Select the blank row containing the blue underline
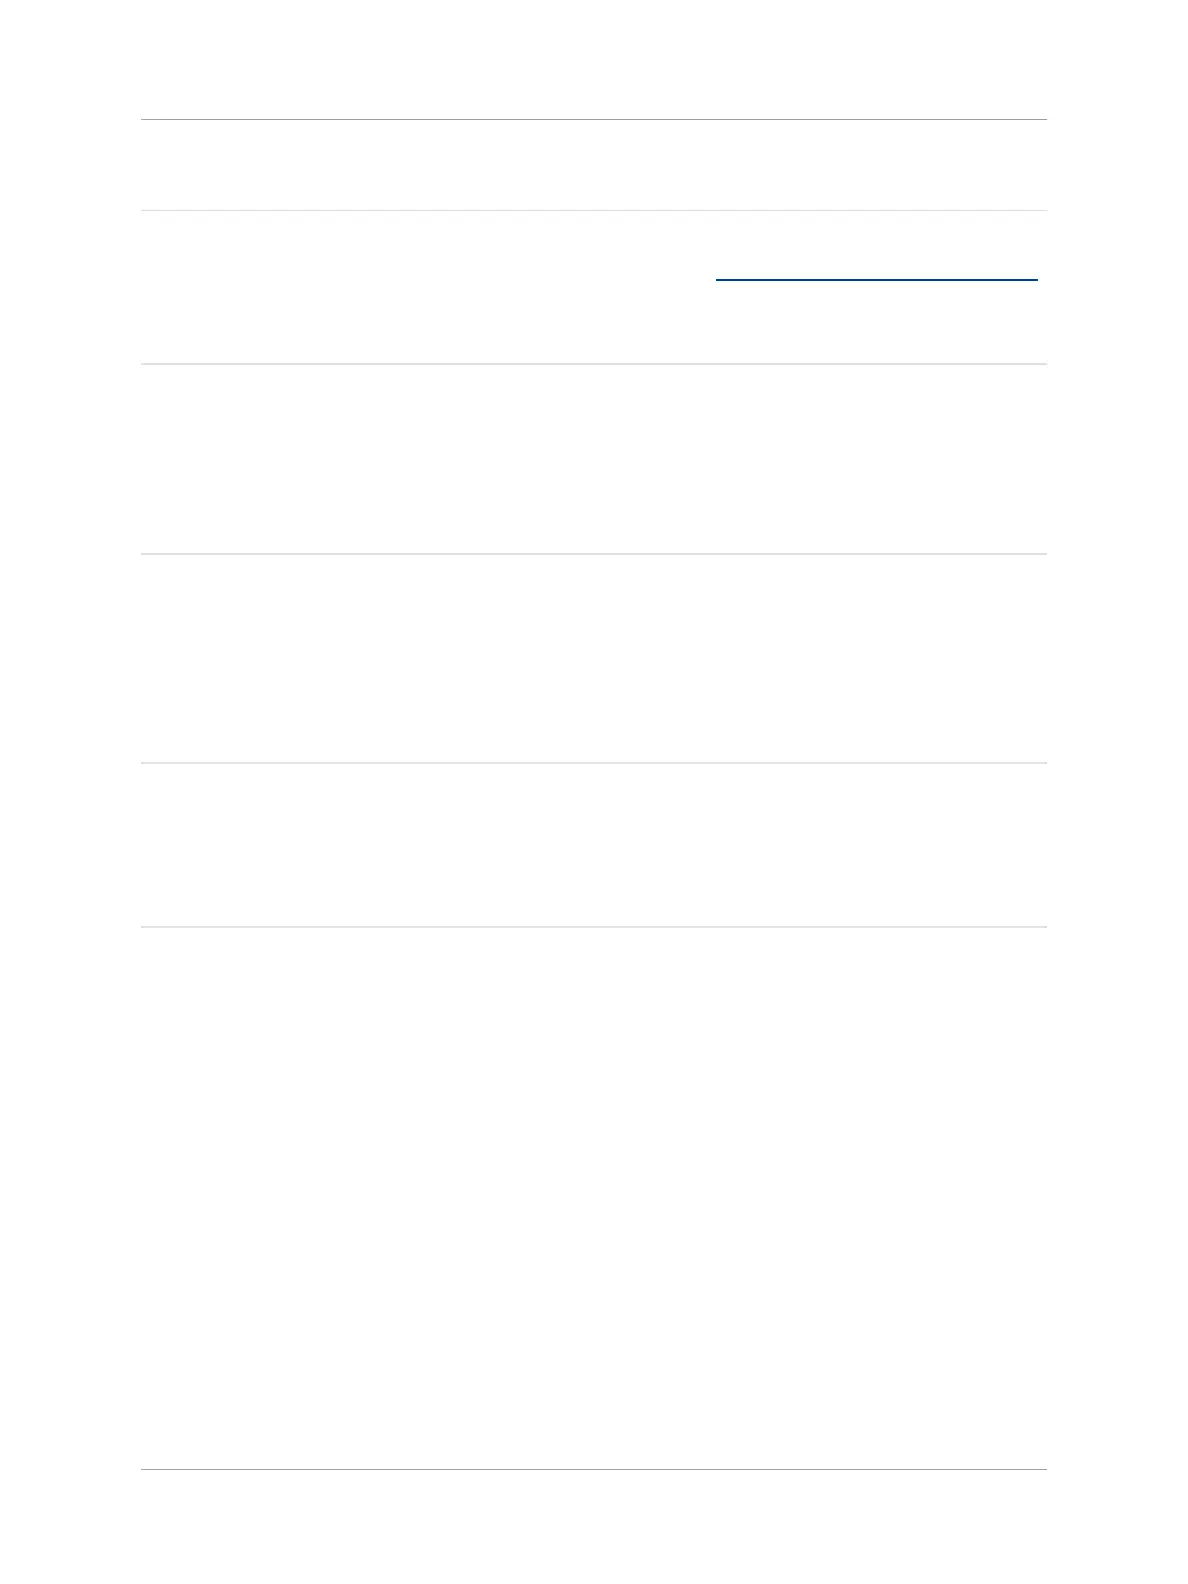This screenshot has height=1584, width=1188. click(593, 287)
